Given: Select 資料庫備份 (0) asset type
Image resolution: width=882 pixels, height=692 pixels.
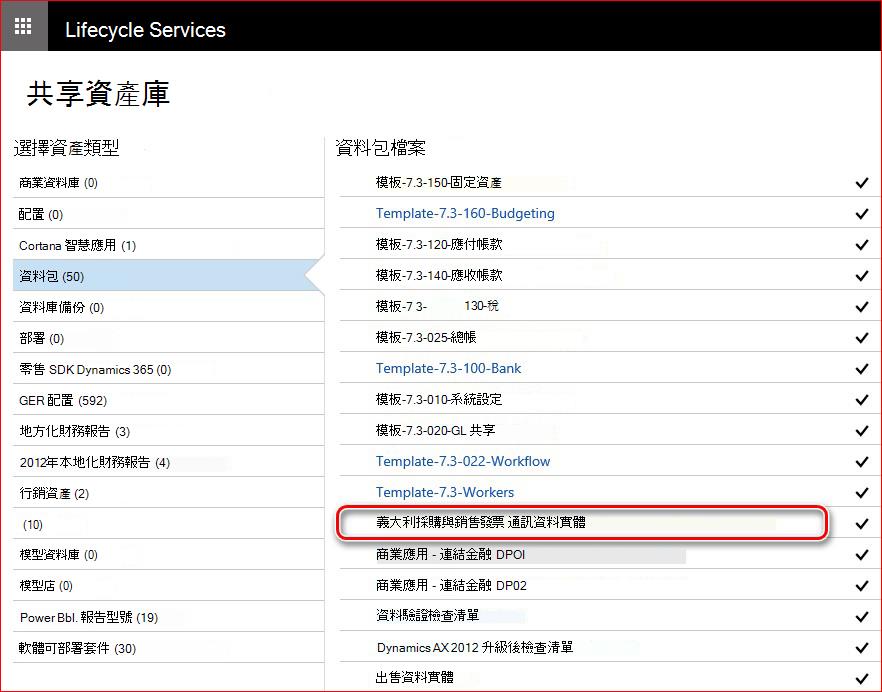Looking at the screenshot, I should point(169,307).
